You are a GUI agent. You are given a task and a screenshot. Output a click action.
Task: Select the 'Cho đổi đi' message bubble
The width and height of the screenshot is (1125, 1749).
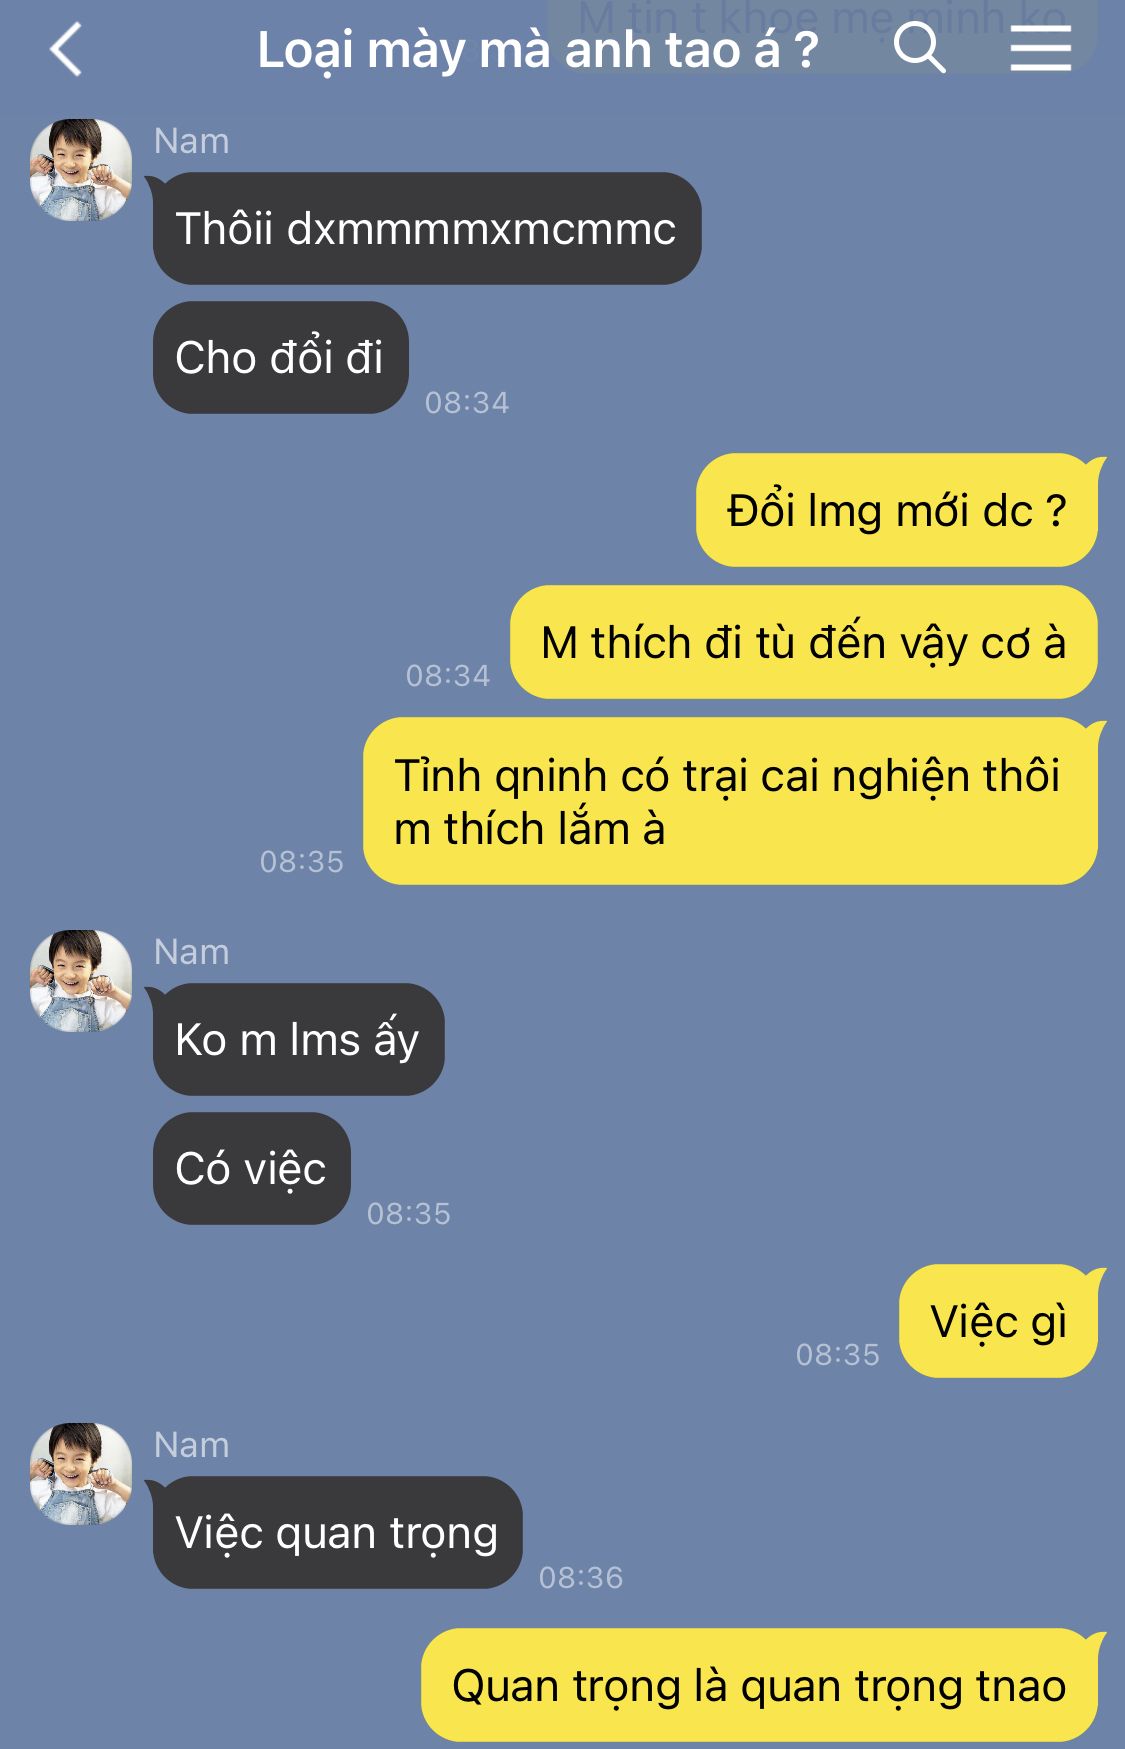pyautogui.click(x=280, y=357)
